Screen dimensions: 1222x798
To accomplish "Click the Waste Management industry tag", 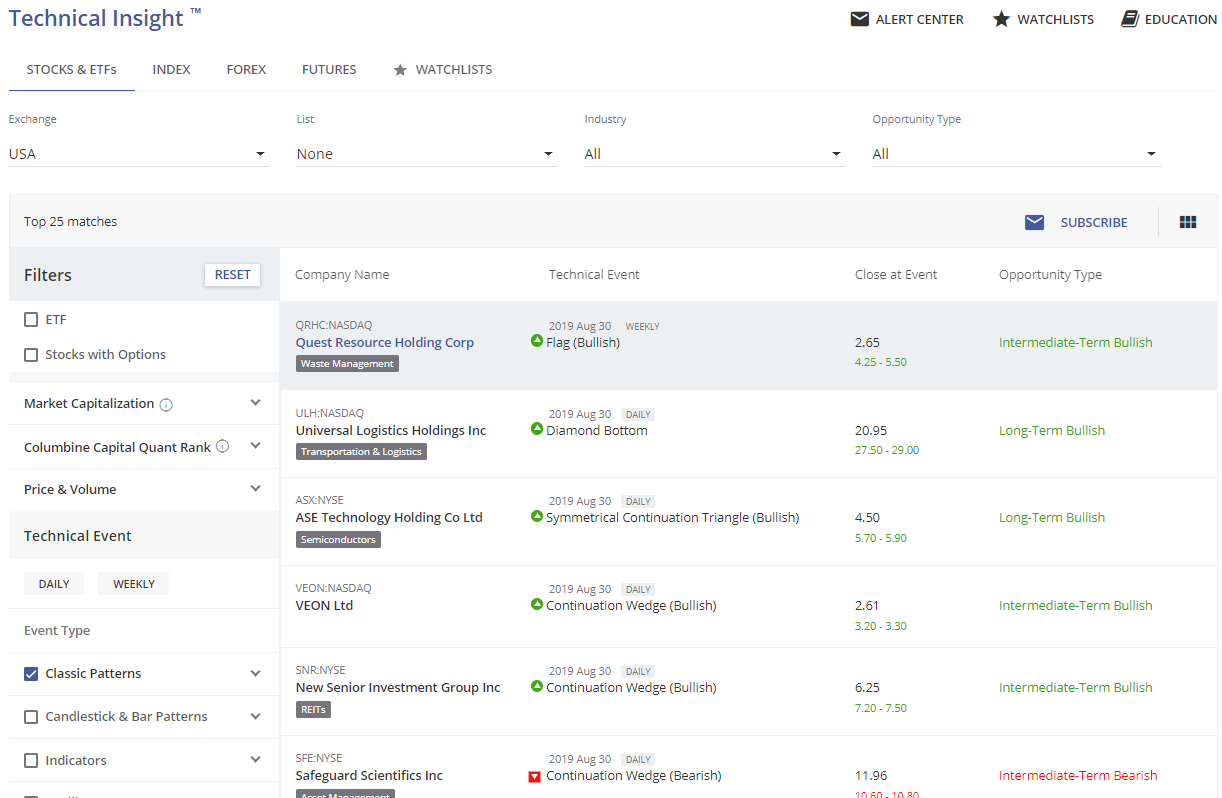I will pyautogui.click(x=347, y=364).
